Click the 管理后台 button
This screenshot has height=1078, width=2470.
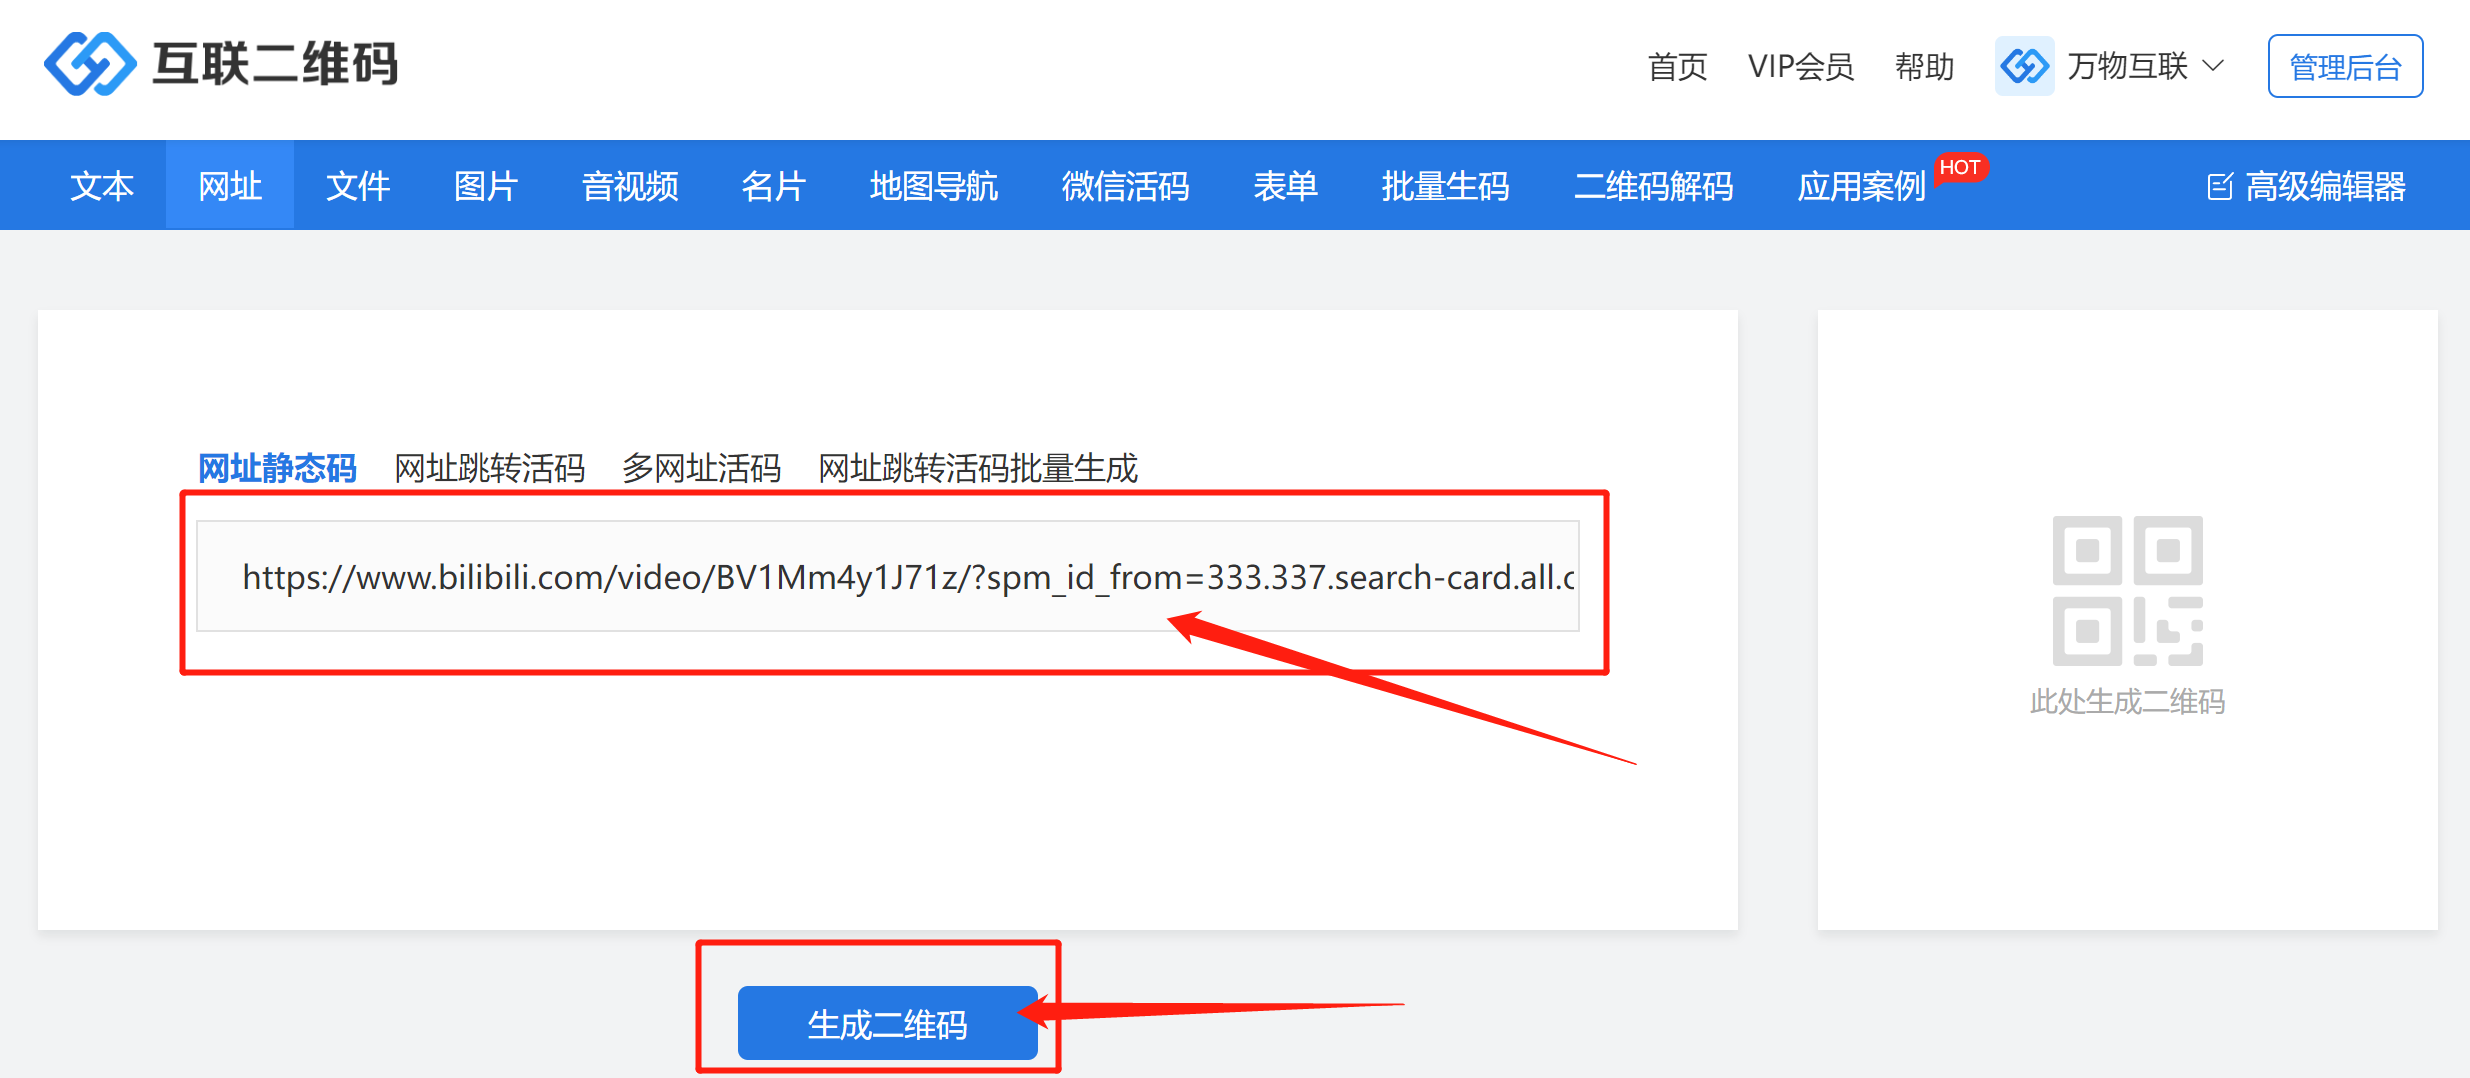pos(2345,66)
